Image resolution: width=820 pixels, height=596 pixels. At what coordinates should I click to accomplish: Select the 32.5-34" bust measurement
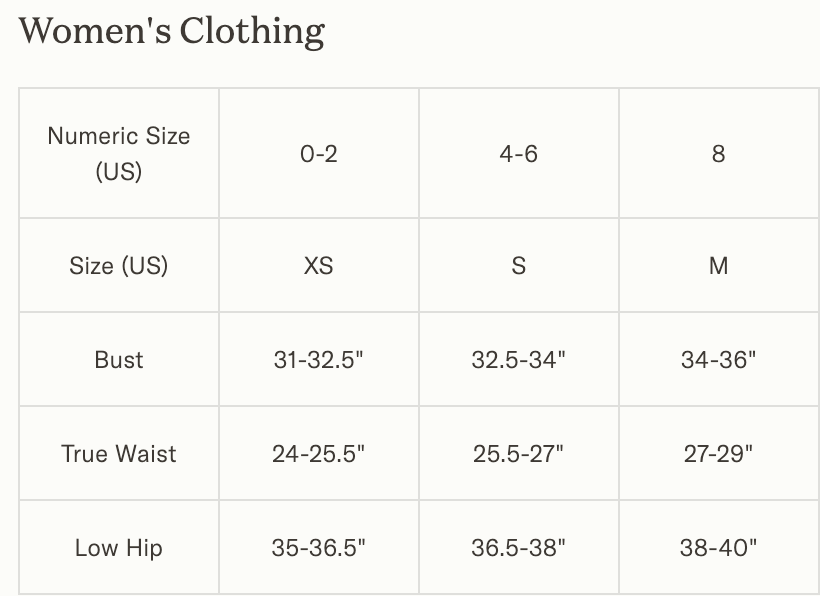[518, 360]
